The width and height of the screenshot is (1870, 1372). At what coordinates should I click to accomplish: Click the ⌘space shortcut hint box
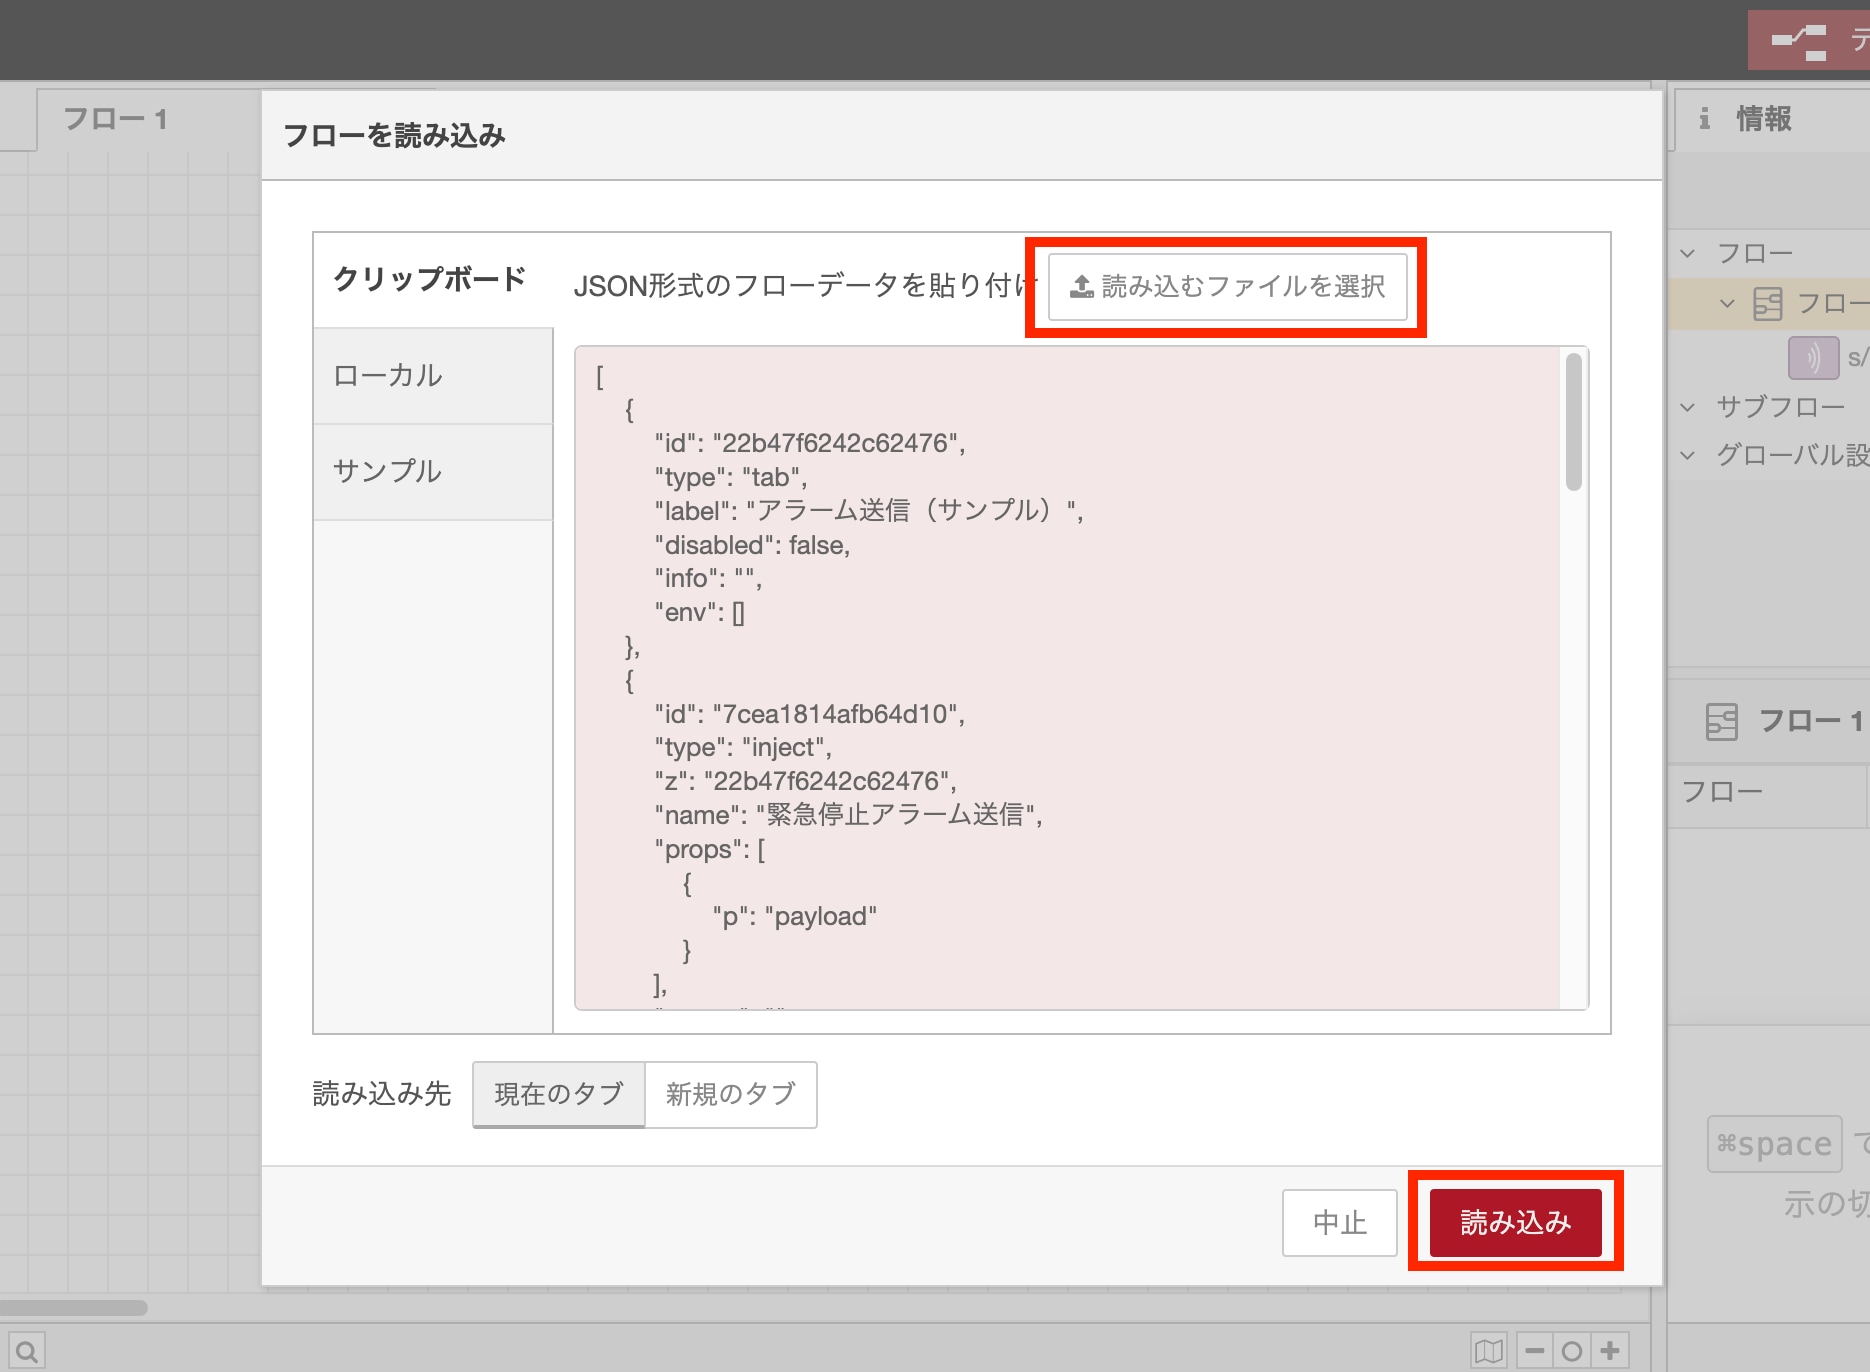1774,1143
